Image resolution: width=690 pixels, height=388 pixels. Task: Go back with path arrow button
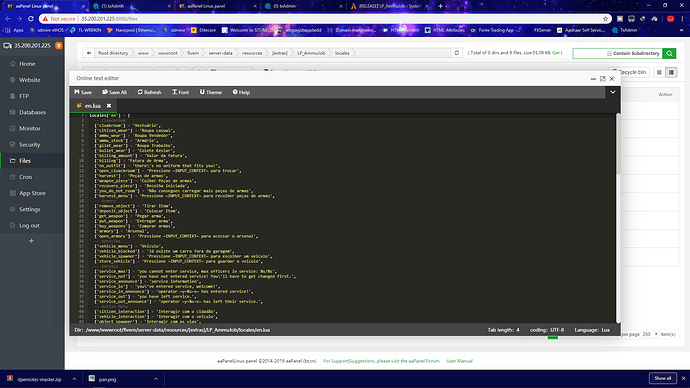[88, 53]
